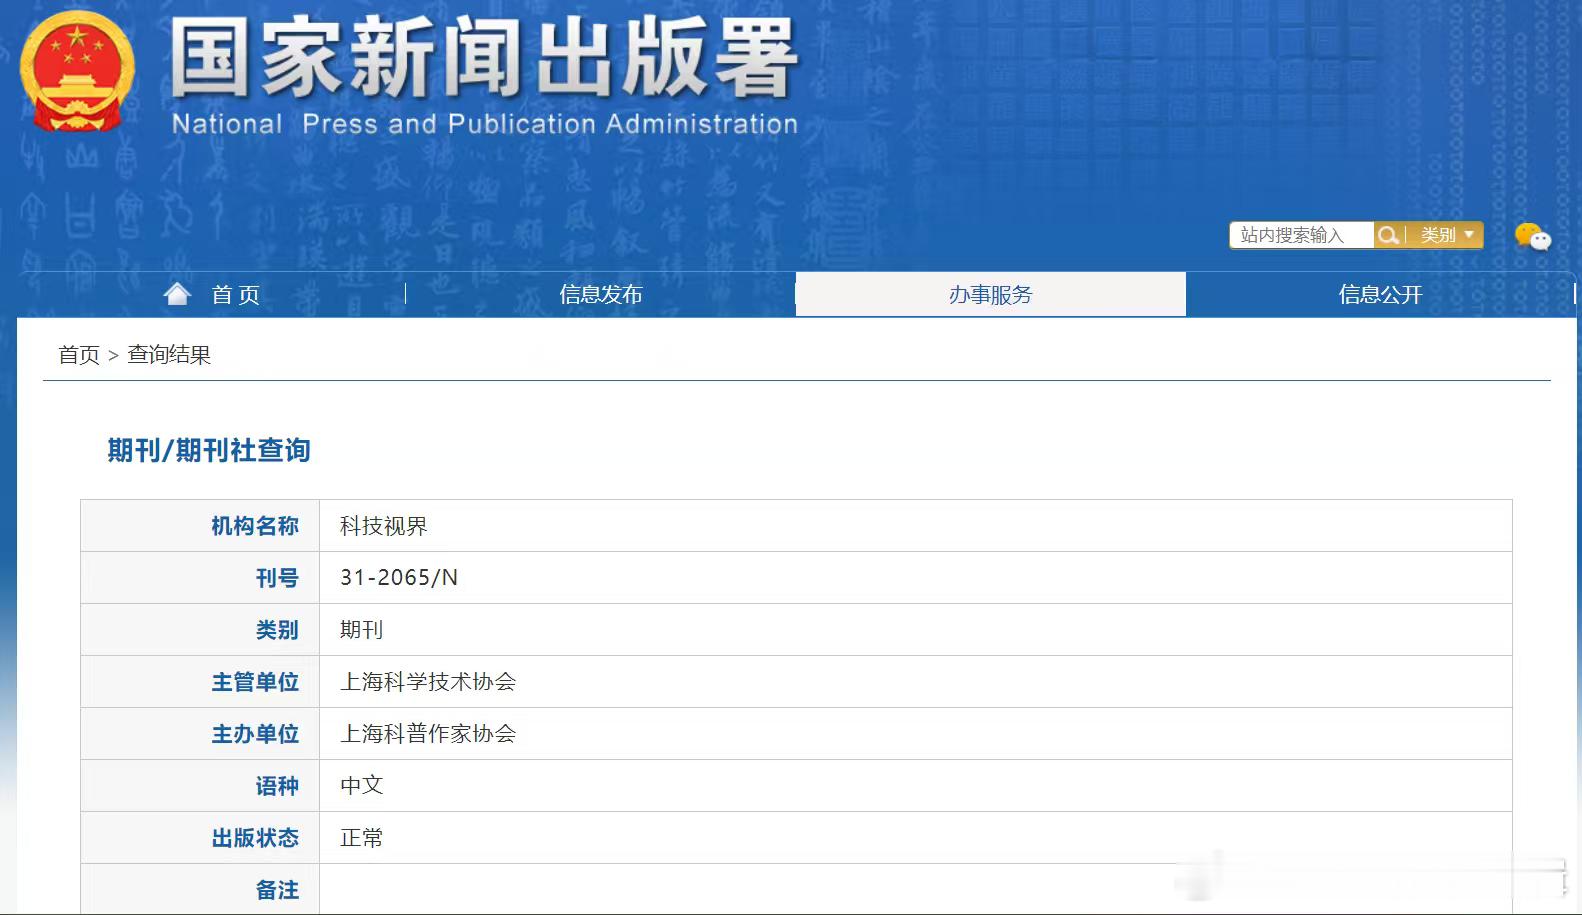Focus the 站内搜索输入 search field
The width and height of the screenshot is (1582, 915).
click(x=1301, y=235)
